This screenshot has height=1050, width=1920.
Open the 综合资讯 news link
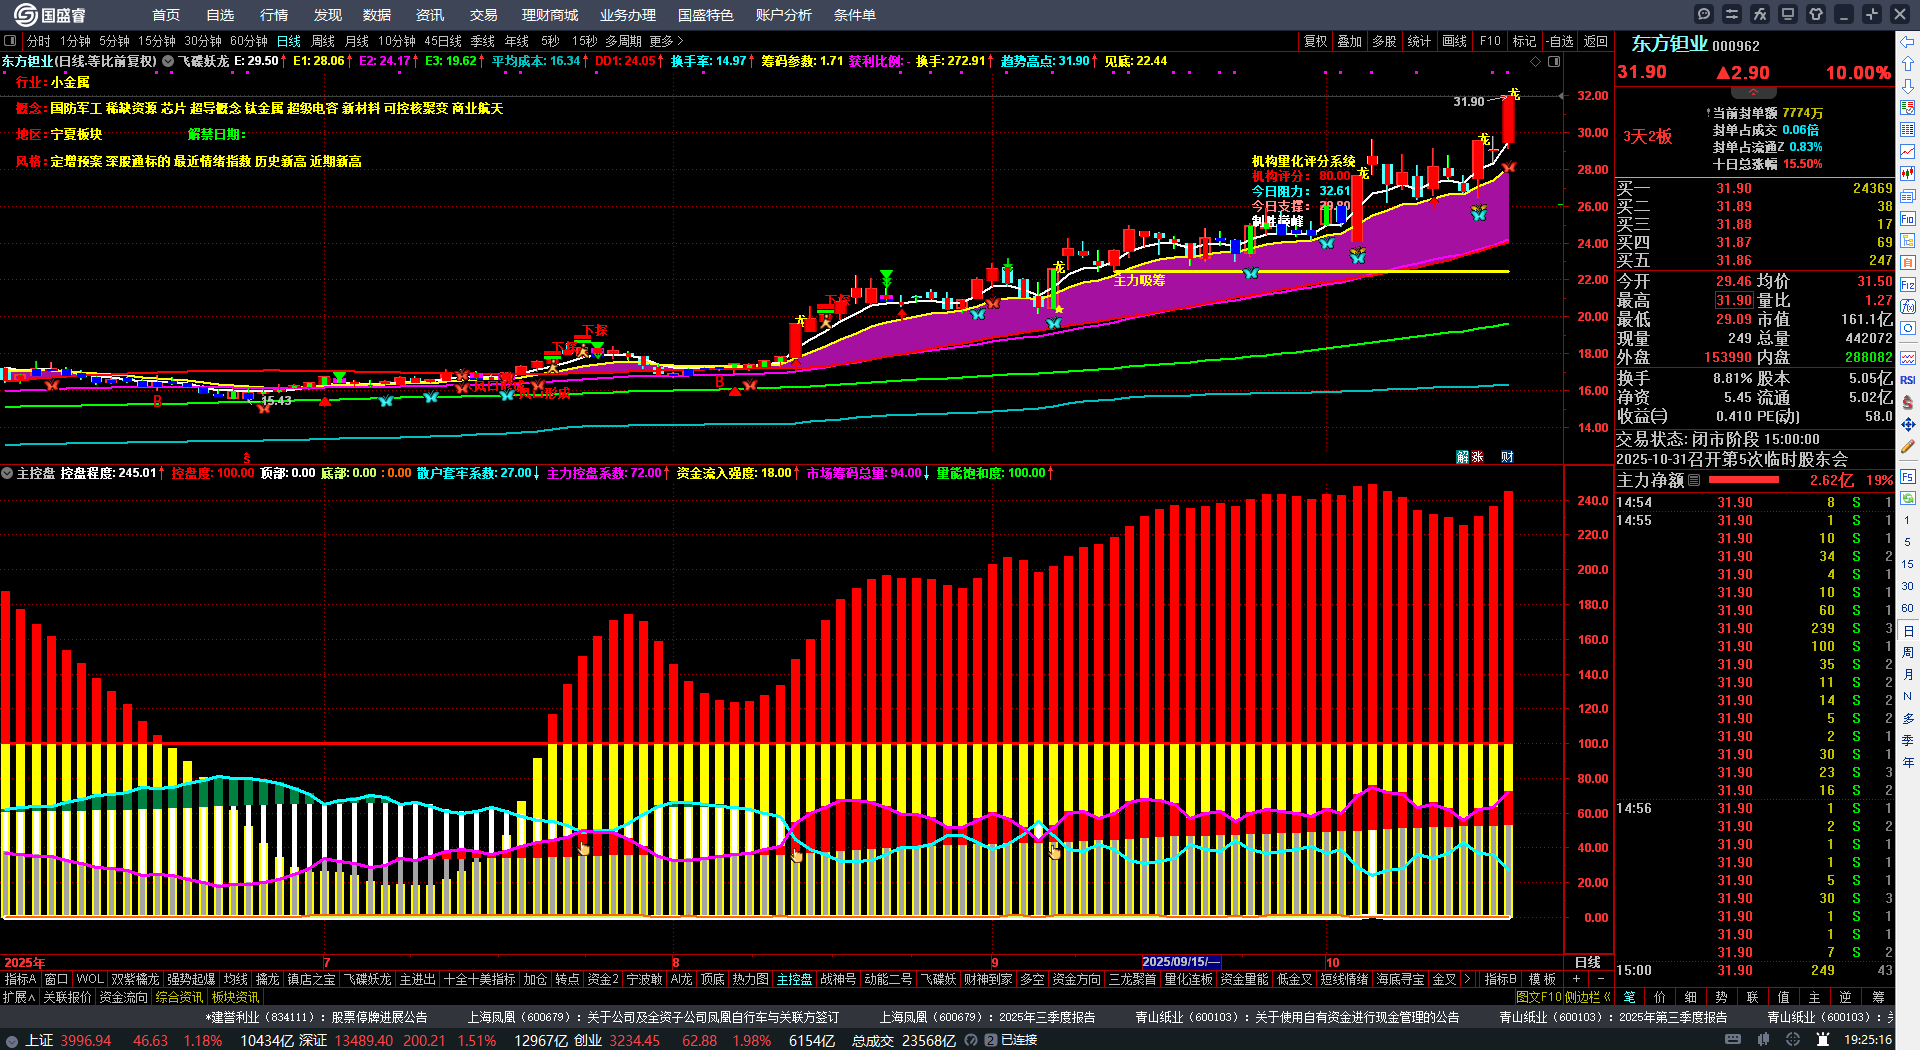point(179,997)
